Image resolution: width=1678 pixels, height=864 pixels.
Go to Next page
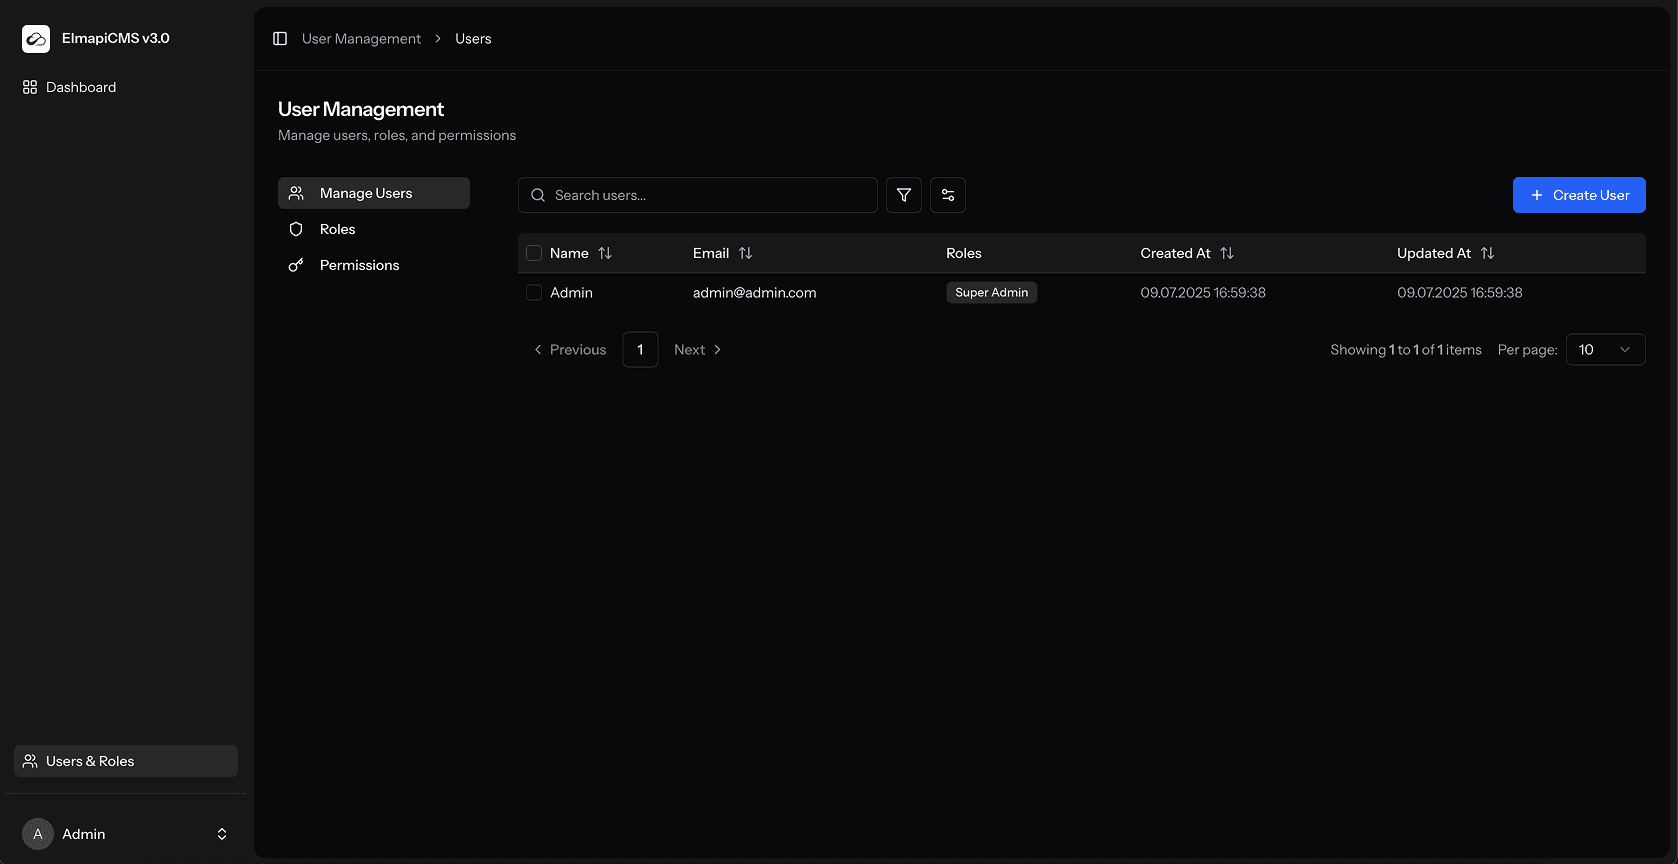[698, 349]
